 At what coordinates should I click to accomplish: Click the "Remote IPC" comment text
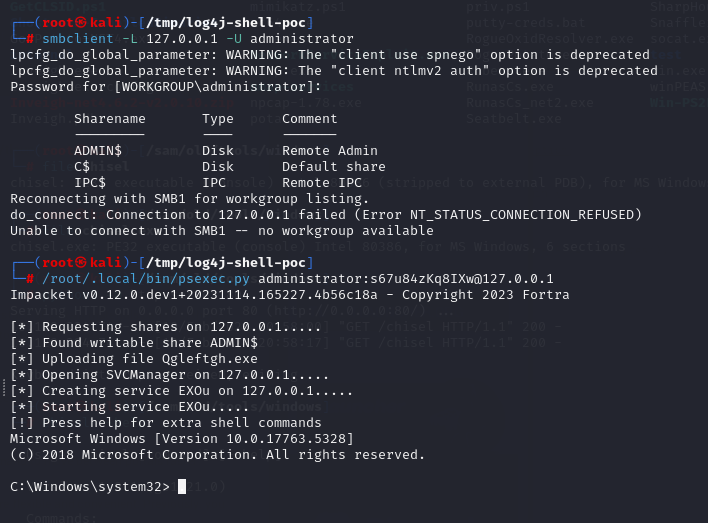pyautogui.click(x=322, y=182)
